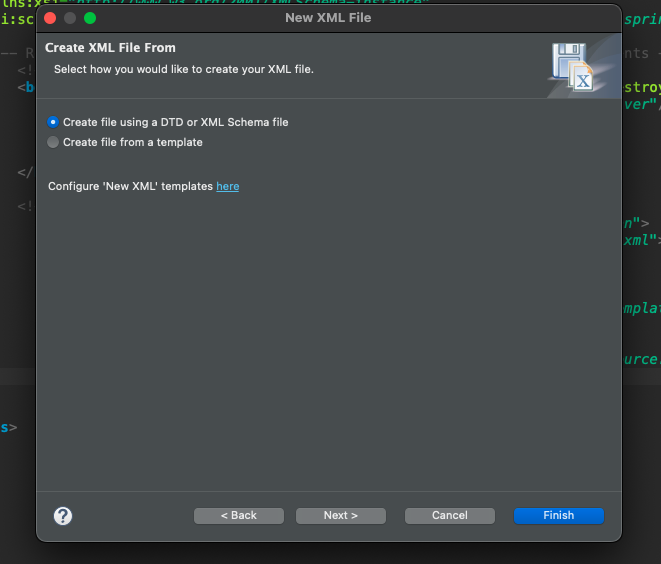Click the green zoom window button
661x564 pixels.
[90, 18]
